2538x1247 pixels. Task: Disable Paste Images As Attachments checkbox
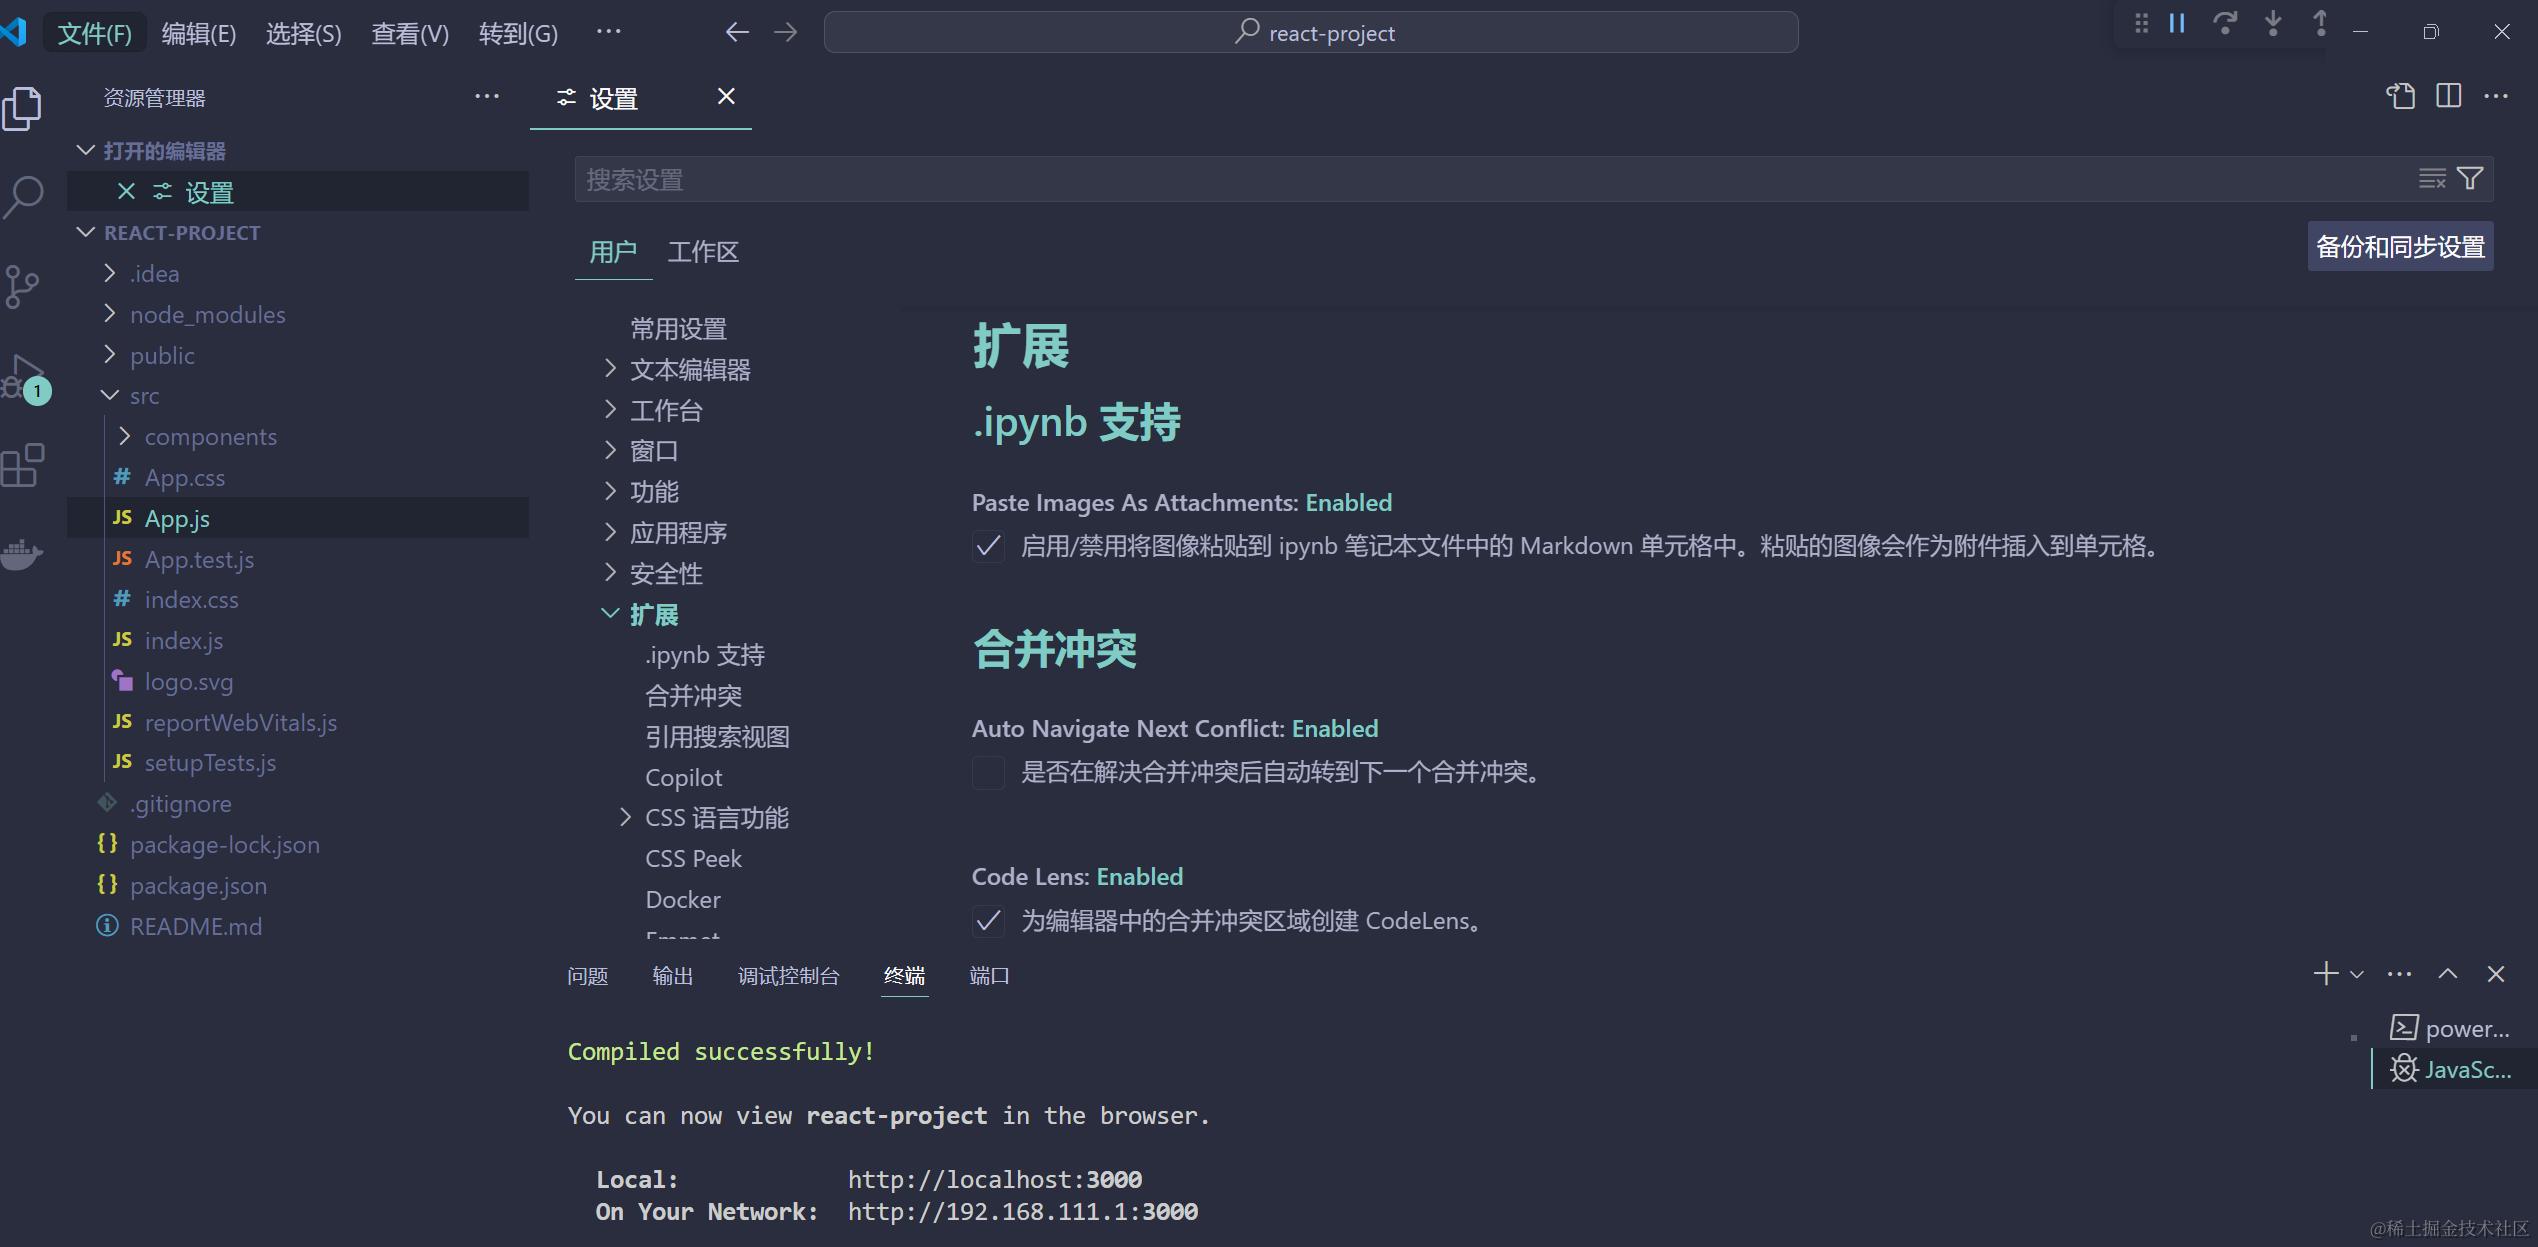988,546
